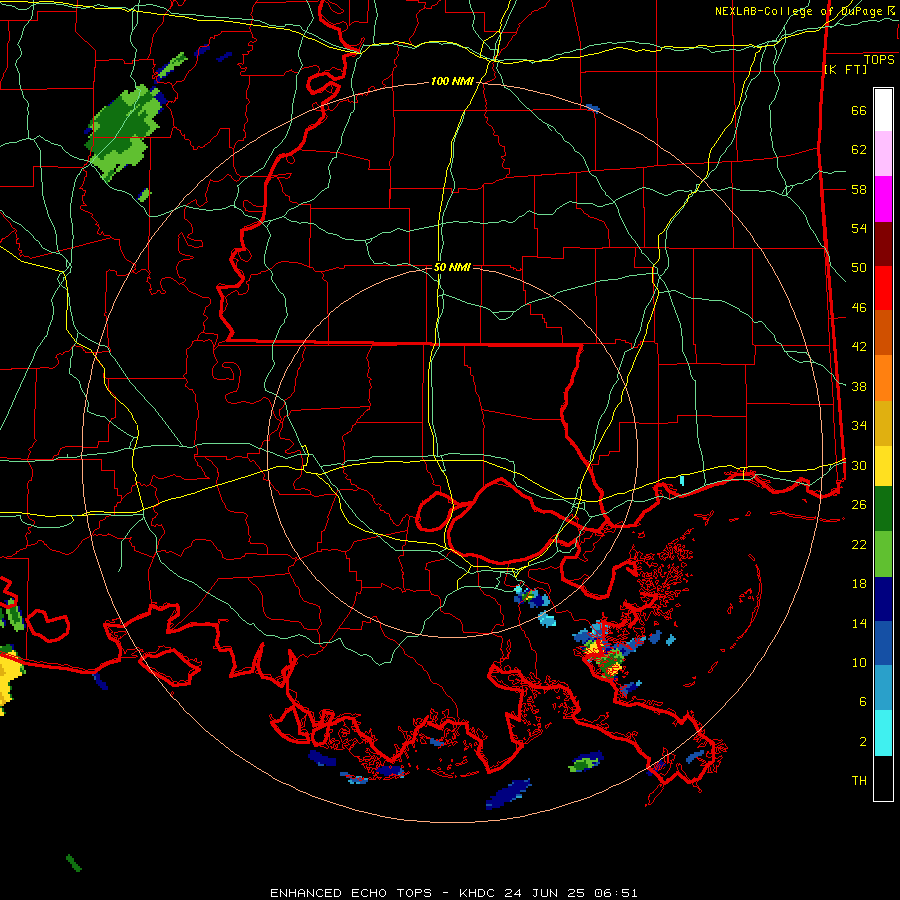The width and height of the screenshot is (900, 900).
Task: Click the yellow legend swatch near 30
Action: tap(883, 466)
